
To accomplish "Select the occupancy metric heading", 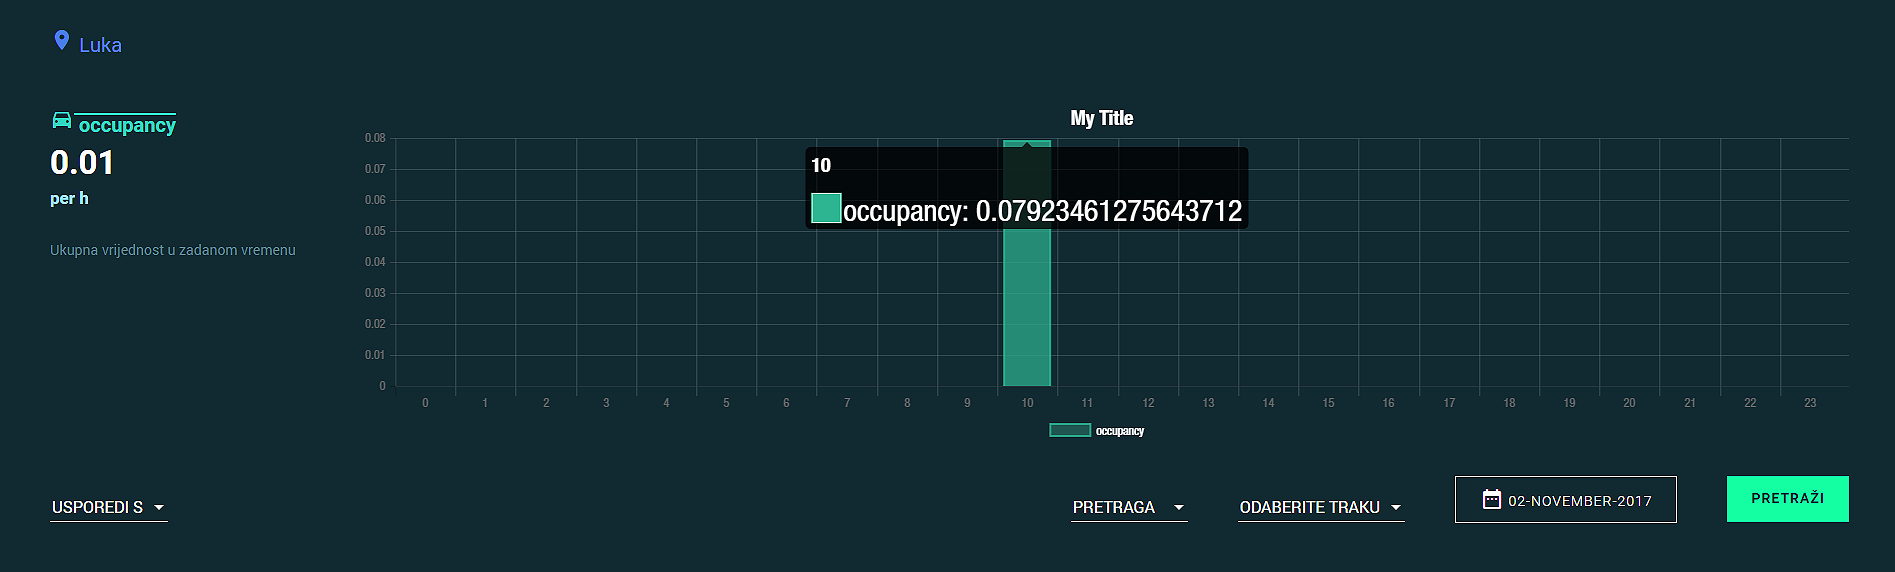I will pyautogui.click(x=127, y=125).
